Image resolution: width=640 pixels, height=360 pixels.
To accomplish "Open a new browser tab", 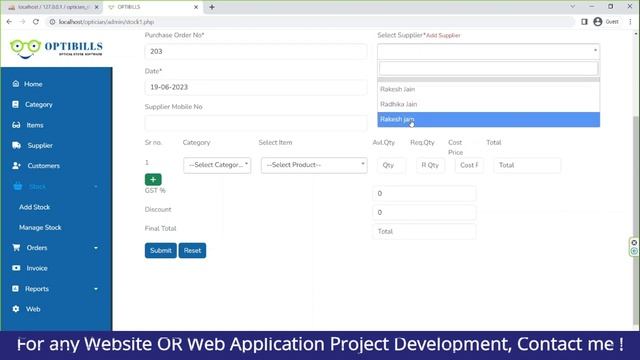I will click(212, 7).
